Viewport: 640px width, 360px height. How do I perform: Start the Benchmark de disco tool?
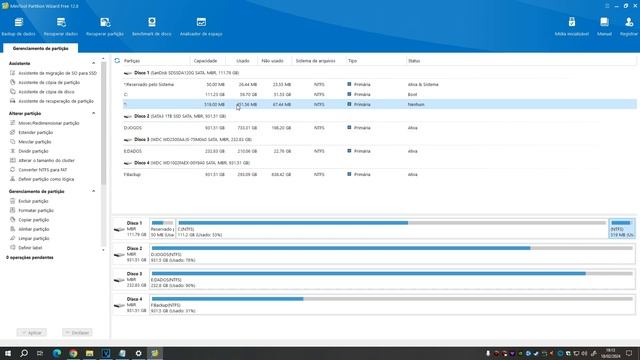pos(152,27)
